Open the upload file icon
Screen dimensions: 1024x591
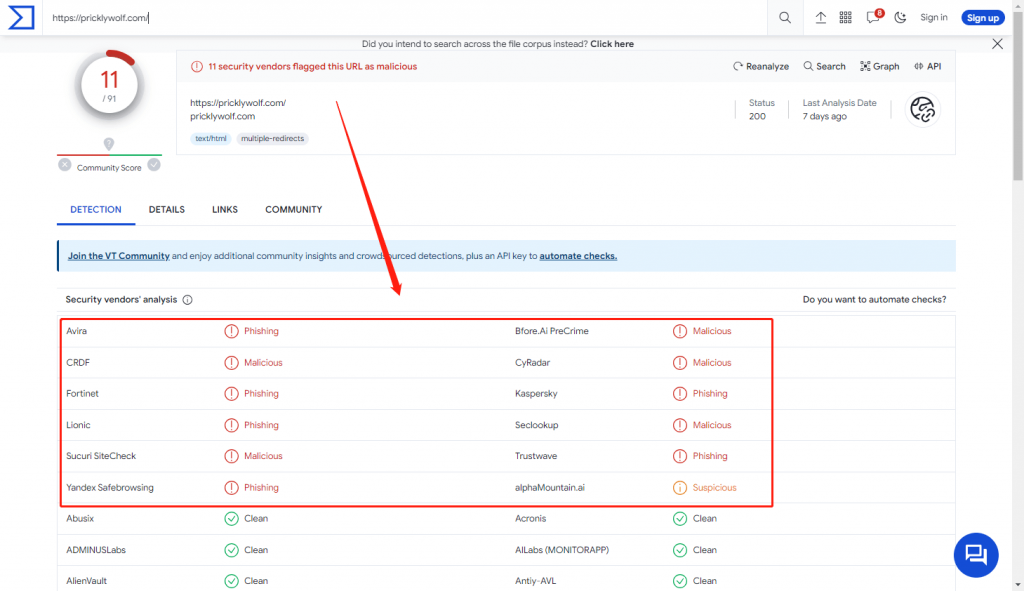pyautogui.click(x=820, y=18)
